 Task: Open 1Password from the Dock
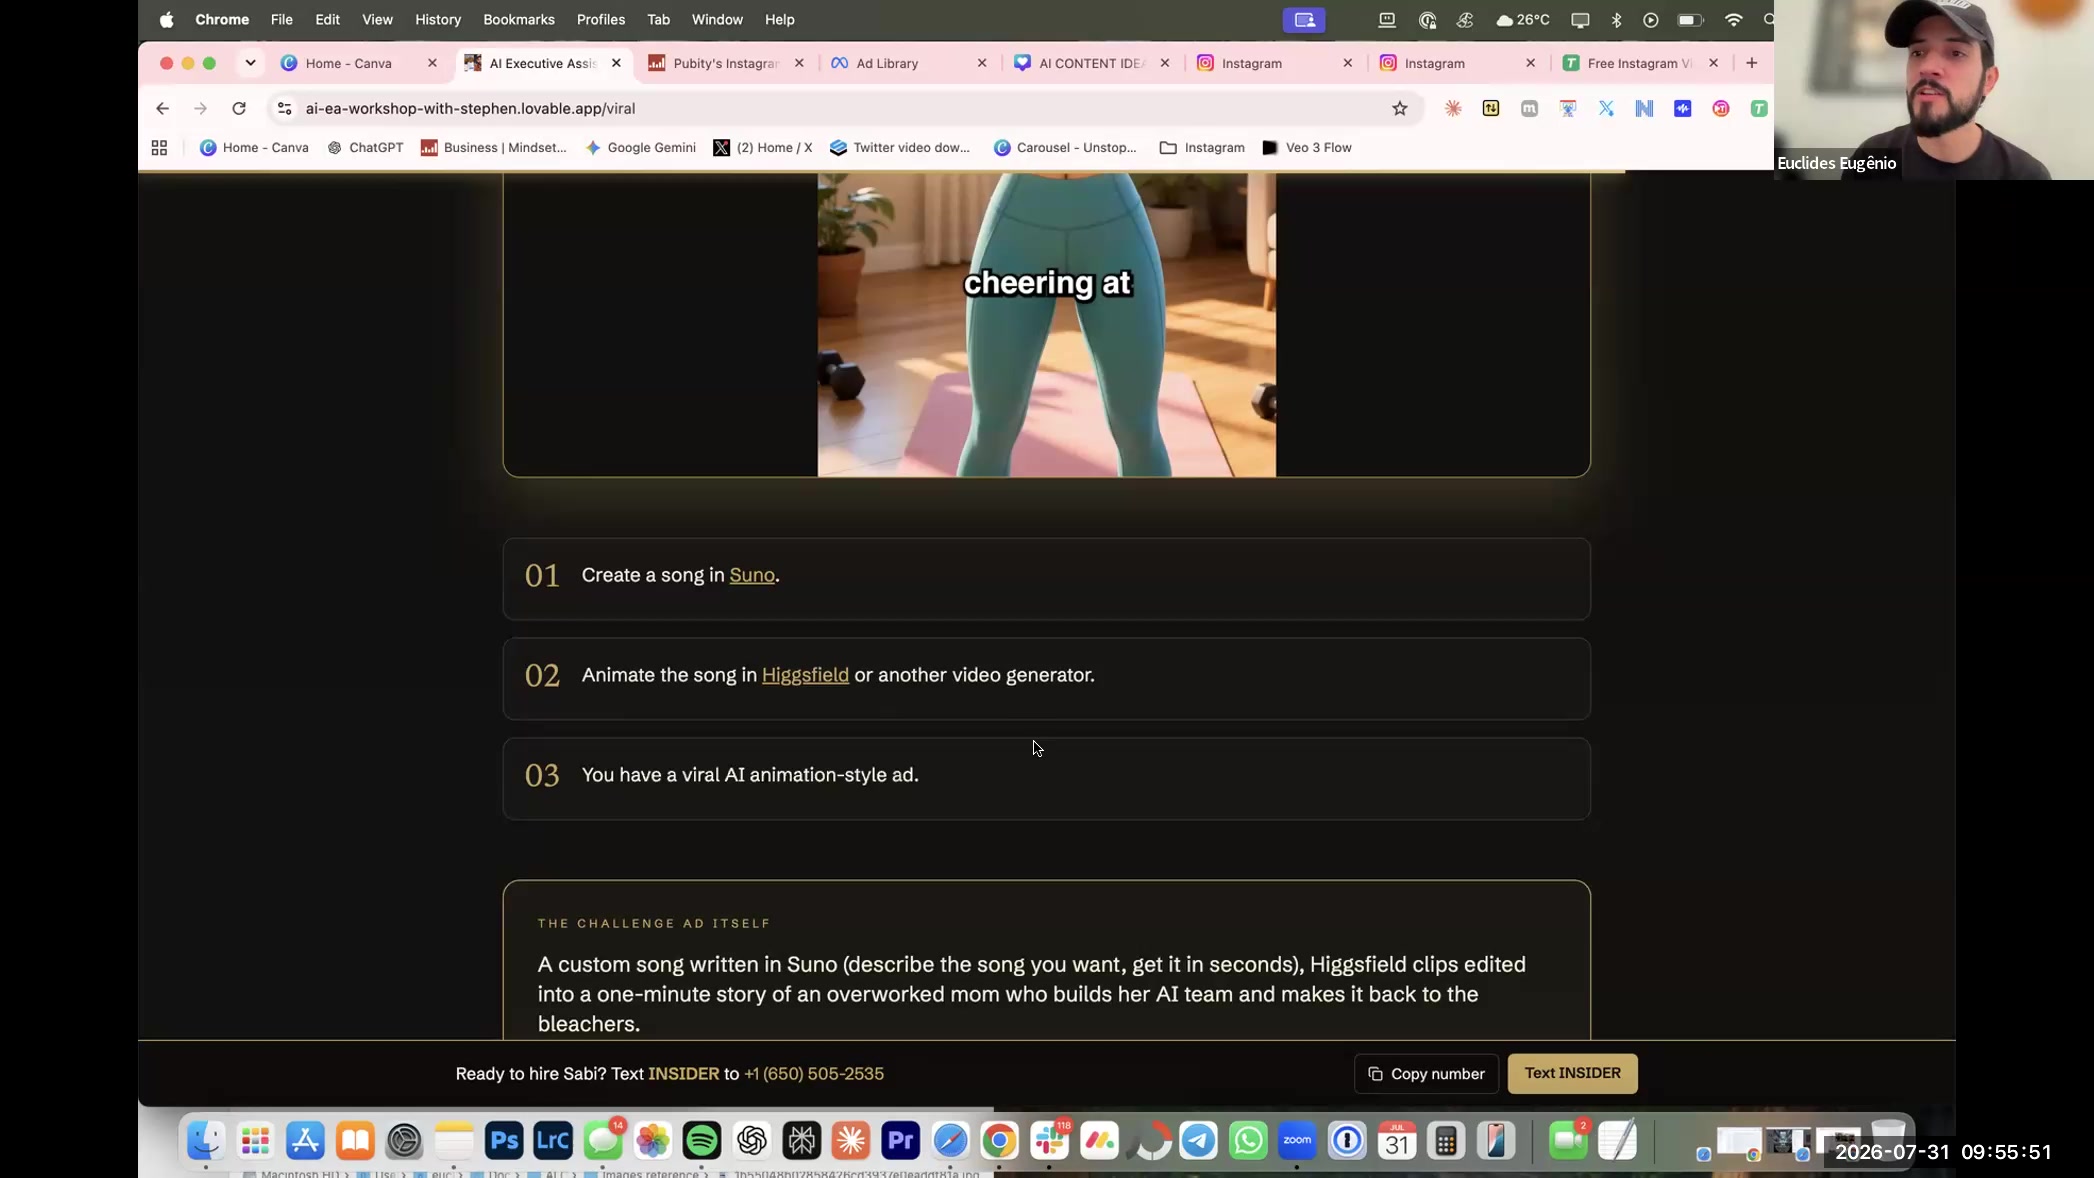[1347, 1141]
